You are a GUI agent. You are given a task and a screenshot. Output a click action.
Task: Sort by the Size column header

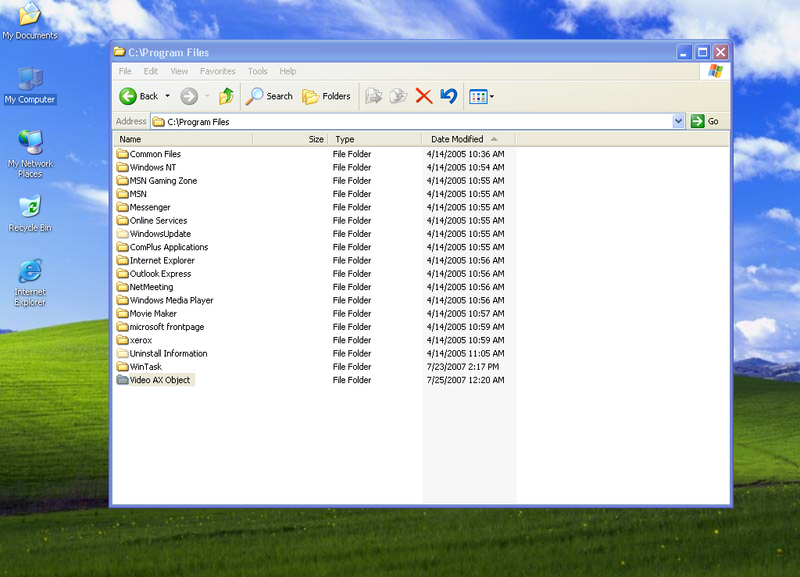pyautogui.click(x=290, y=139)
